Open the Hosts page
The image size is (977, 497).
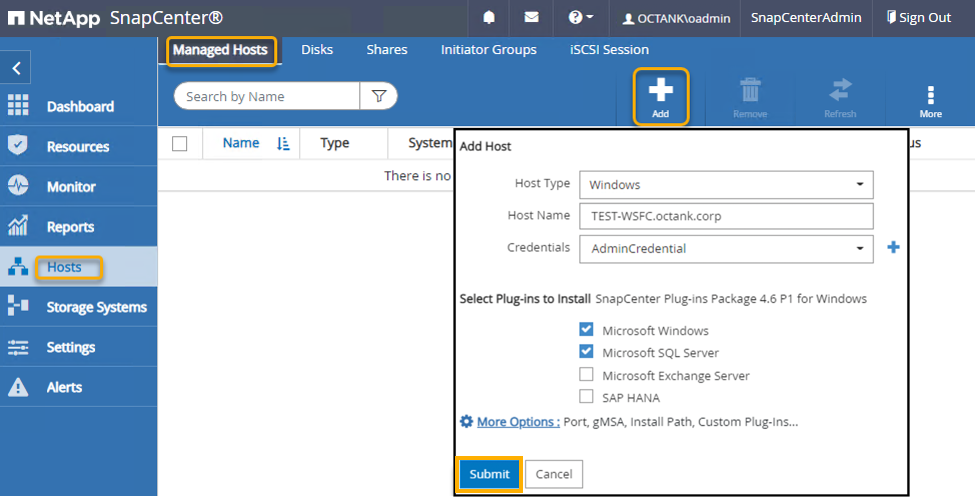tap(64, 267)
